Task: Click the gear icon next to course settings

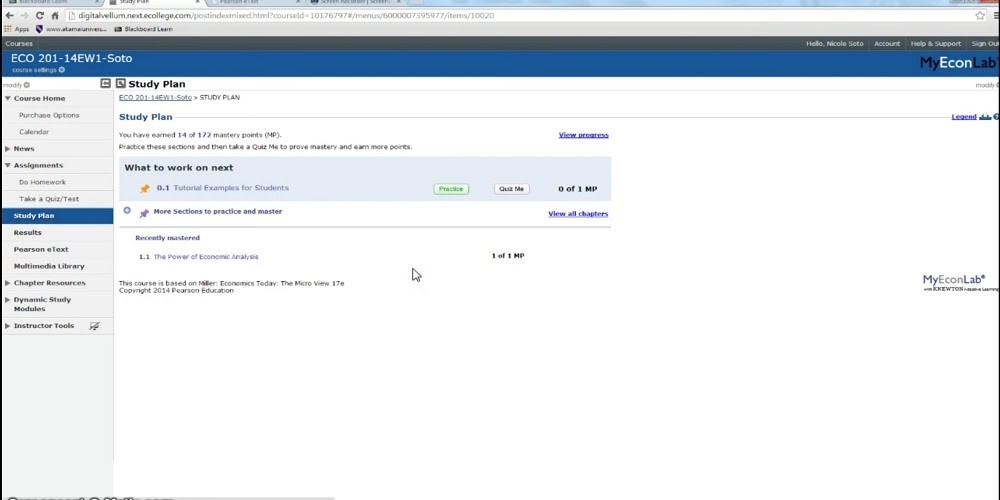Action: (x=61, y=70)
